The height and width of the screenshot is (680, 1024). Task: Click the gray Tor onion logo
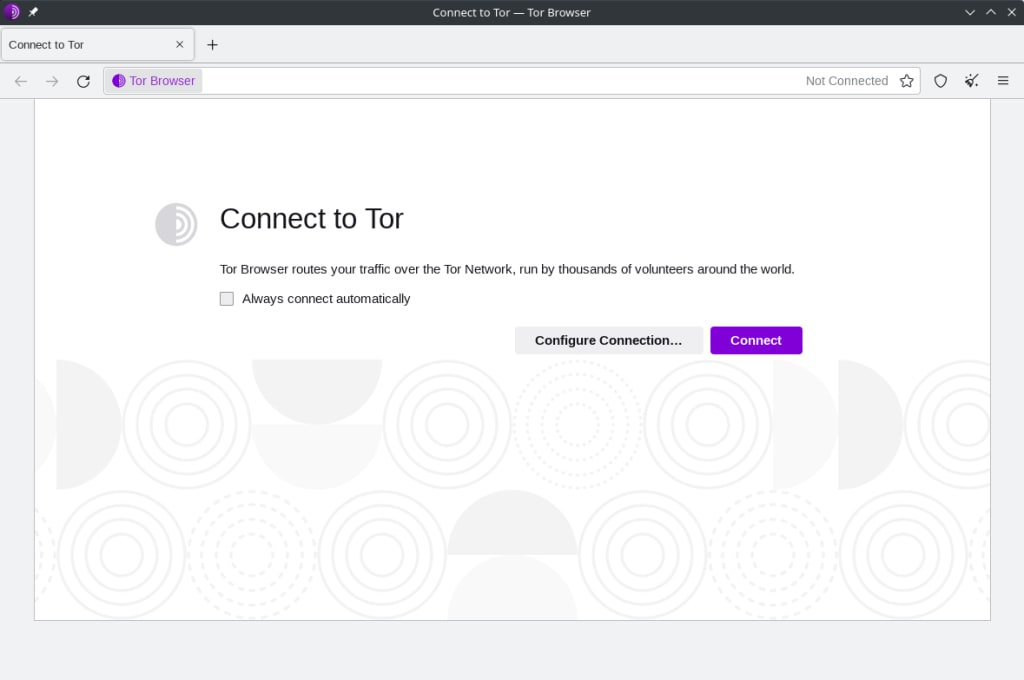176,224
